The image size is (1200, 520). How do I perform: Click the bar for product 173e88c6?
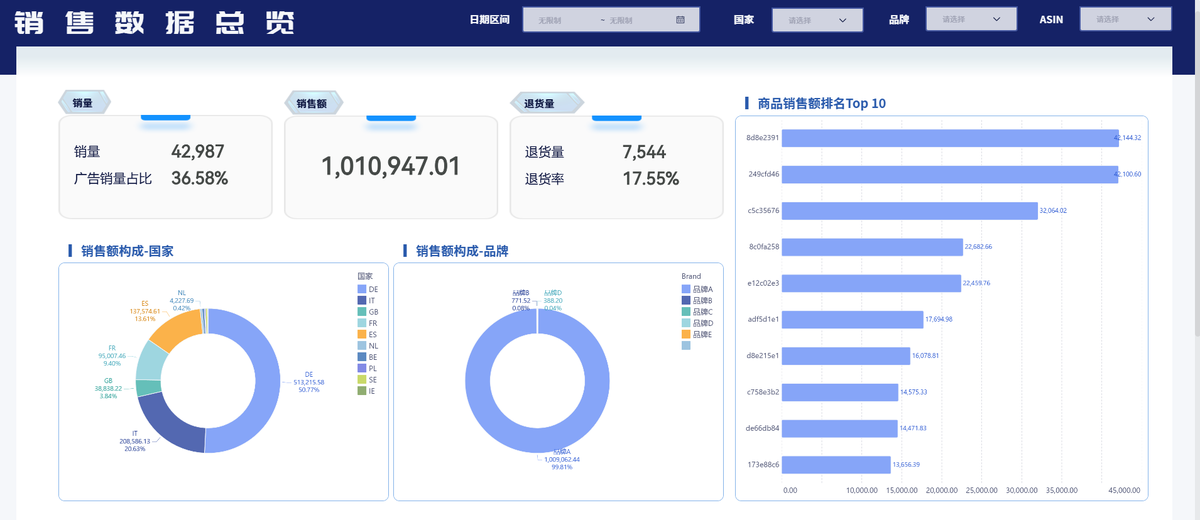[x=836, y=464]
